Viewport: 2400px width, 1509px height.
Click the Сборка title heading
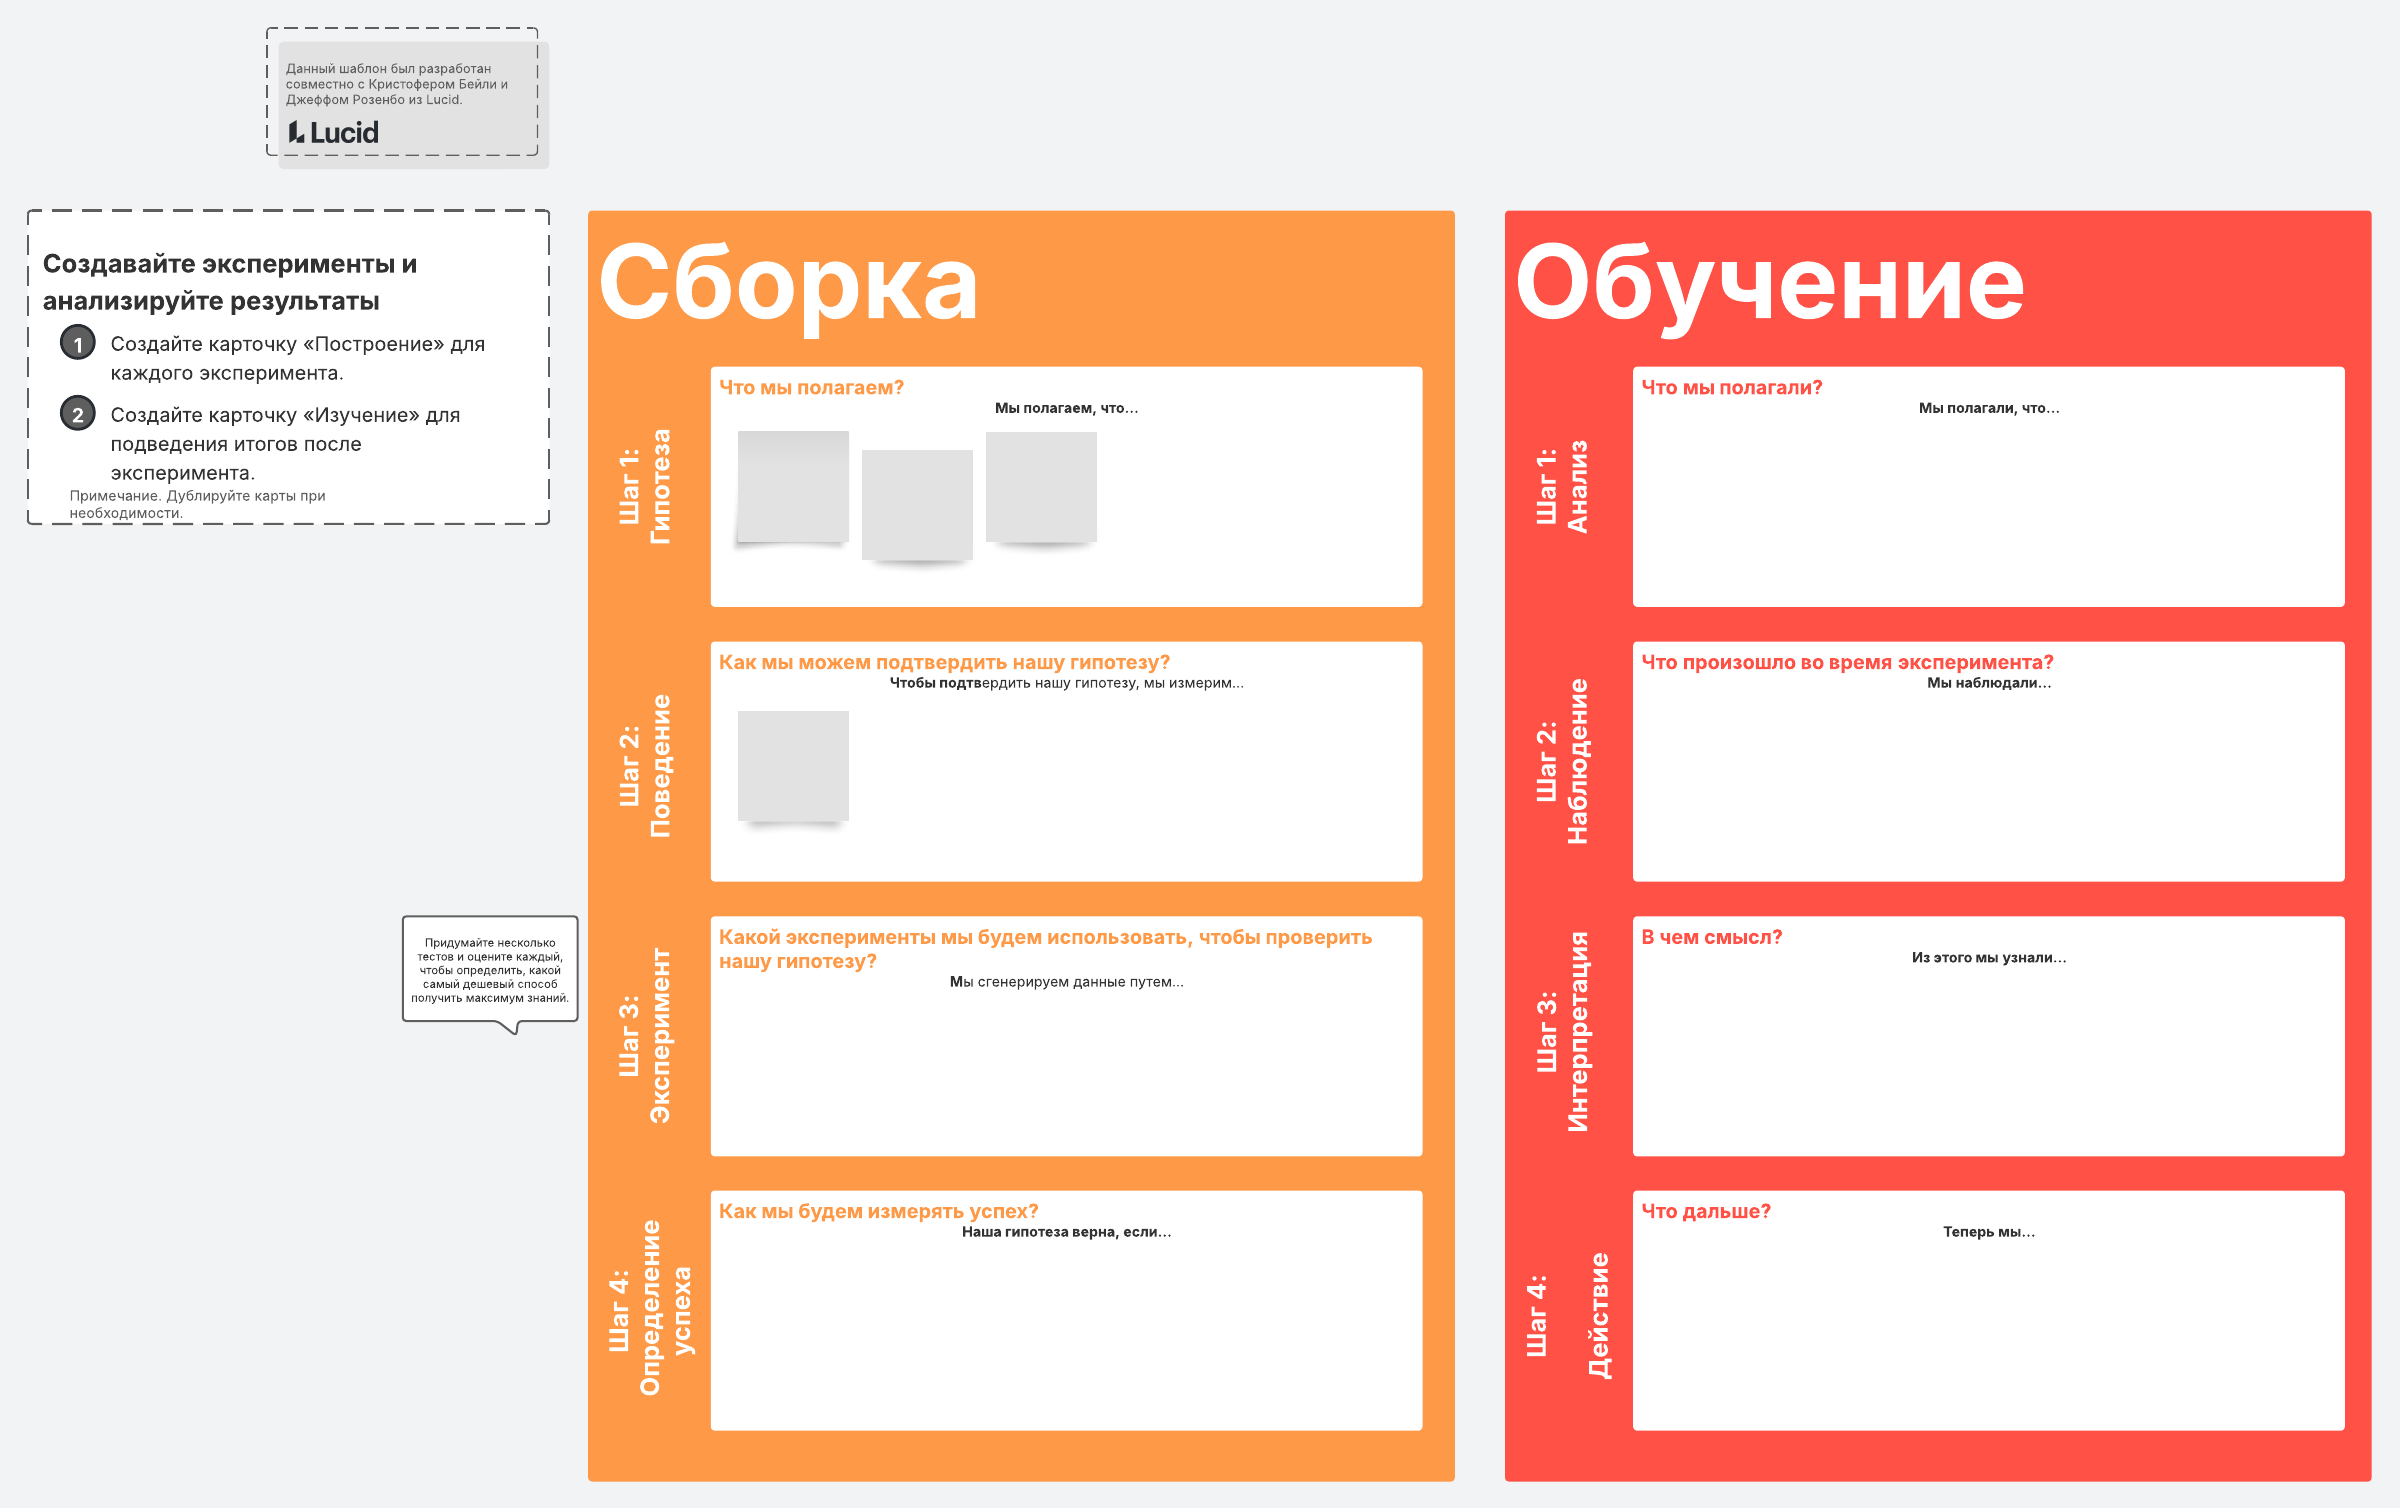tap(788, 284)
